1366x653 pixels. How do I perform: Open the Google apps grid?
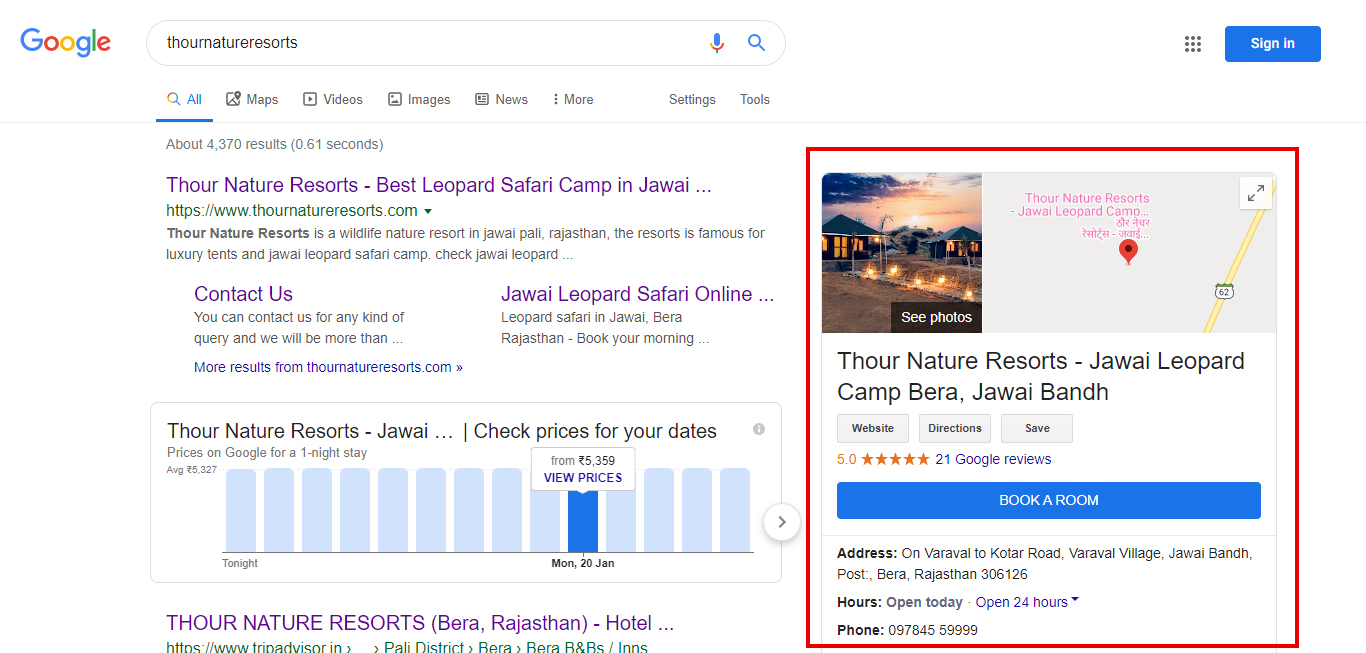click(x=1192, y=44)
